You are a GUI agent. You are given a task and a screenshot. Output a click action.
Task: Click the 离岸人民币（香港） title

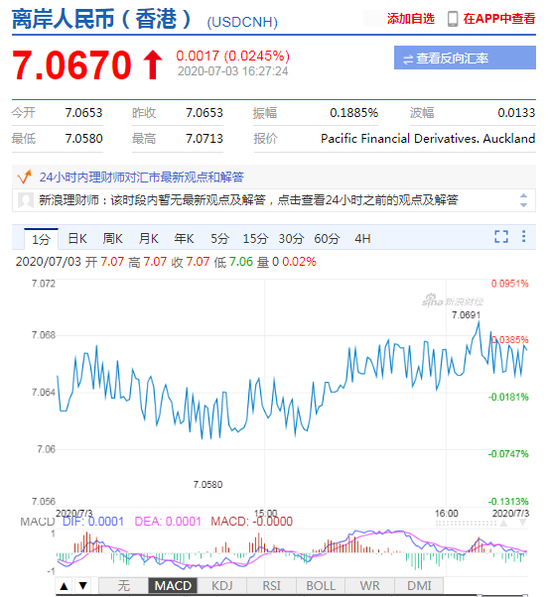pyautogui.click(x=101, y=19)
